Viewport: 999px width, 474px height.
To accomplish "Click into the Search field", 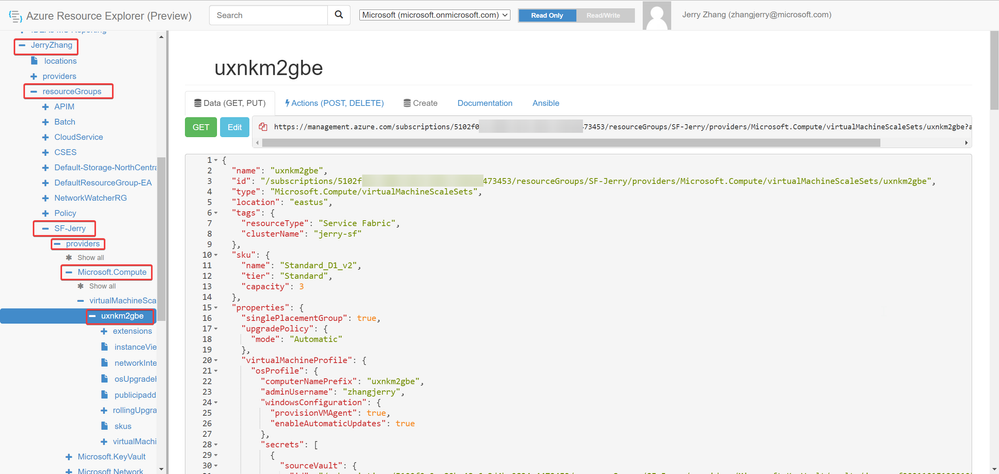I will click(x=268, y=15).
